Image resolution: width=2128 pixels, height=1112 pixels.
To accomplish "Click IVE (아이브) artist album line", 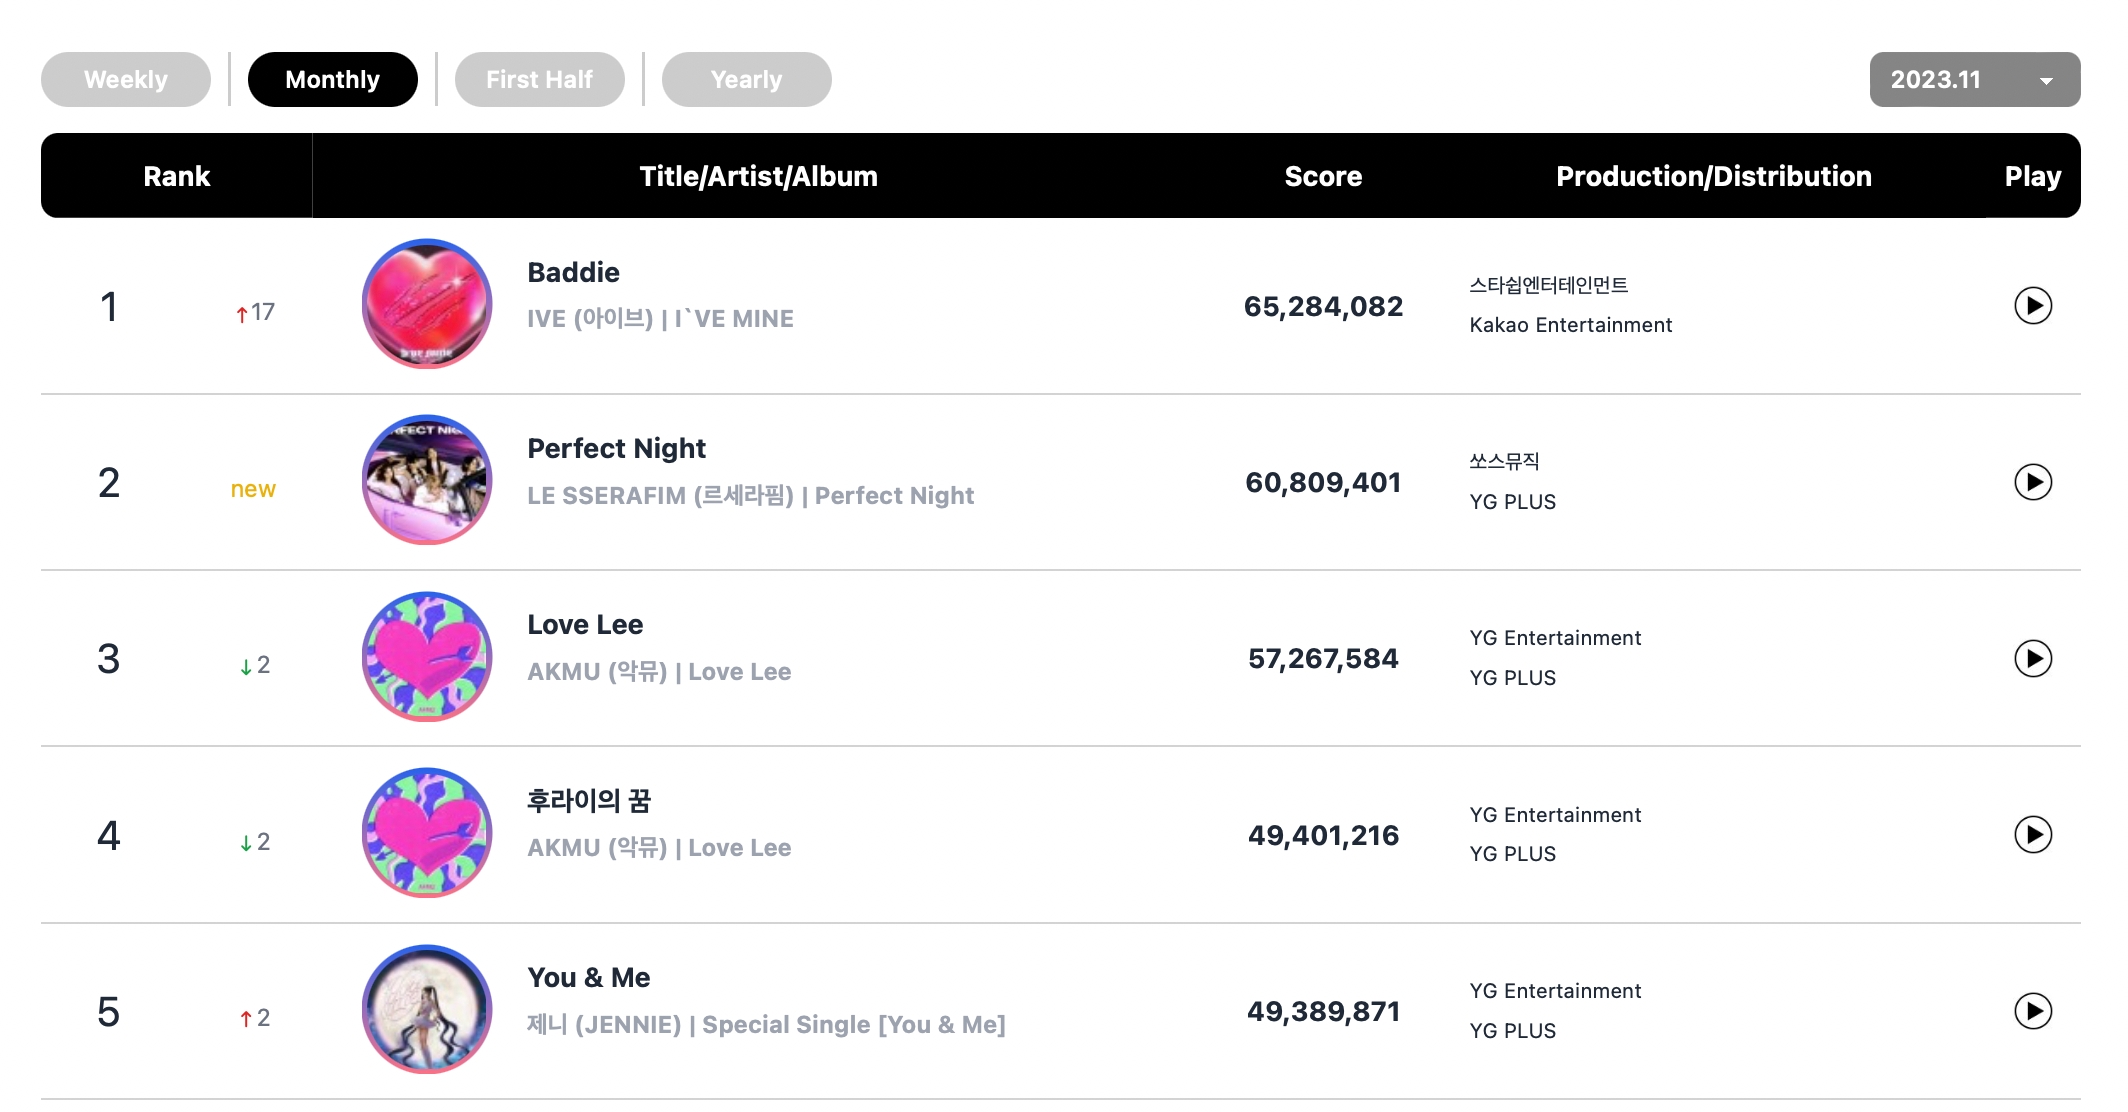I will (660, 319).
